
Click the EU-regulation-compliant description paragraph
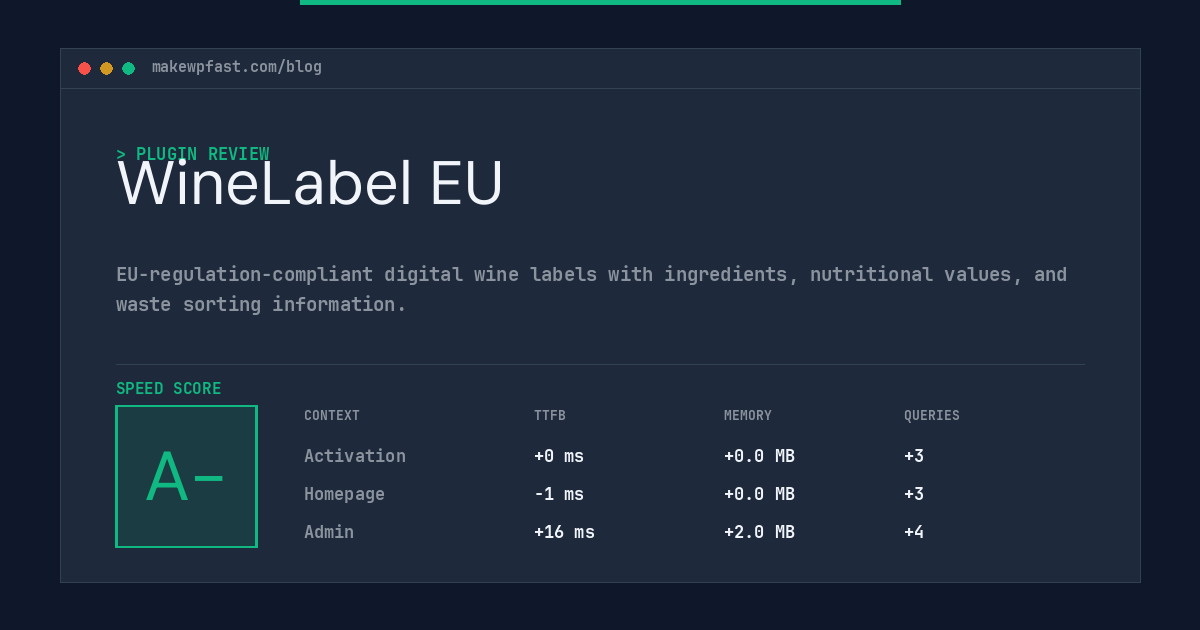pos(592,289)
